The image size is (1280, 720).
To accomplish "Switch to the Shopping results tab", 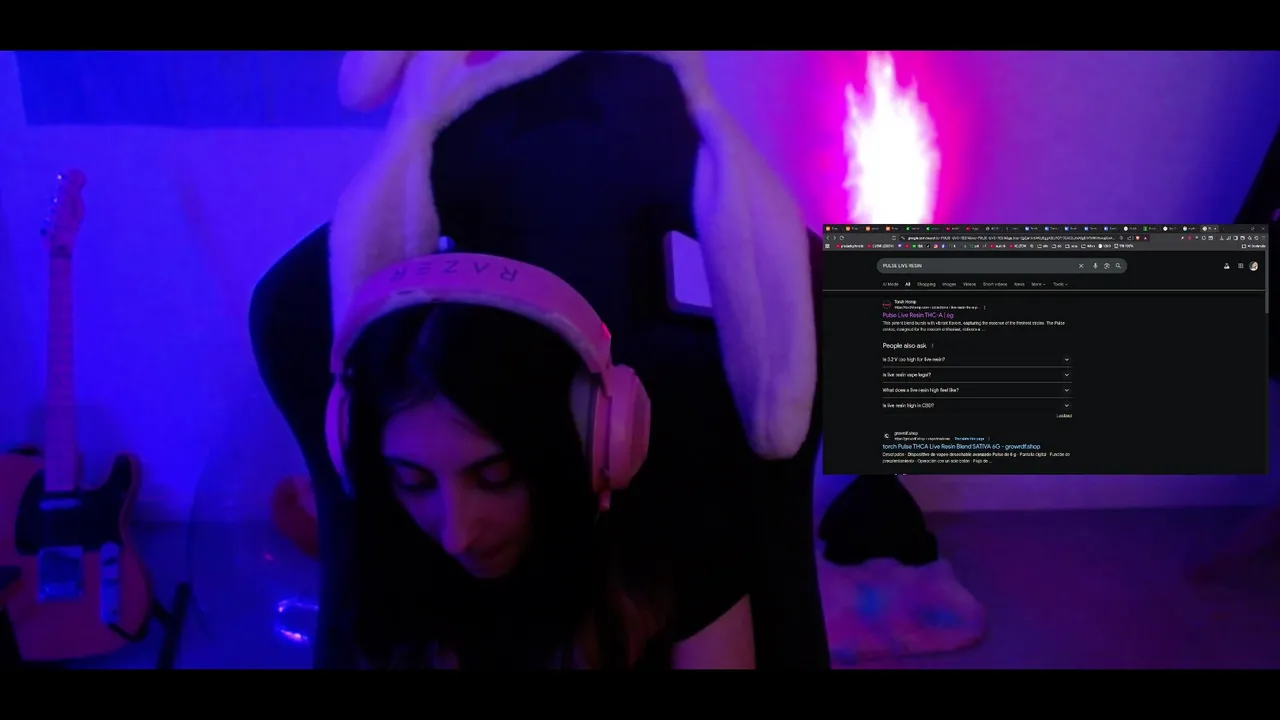I will tap(926, 284).
